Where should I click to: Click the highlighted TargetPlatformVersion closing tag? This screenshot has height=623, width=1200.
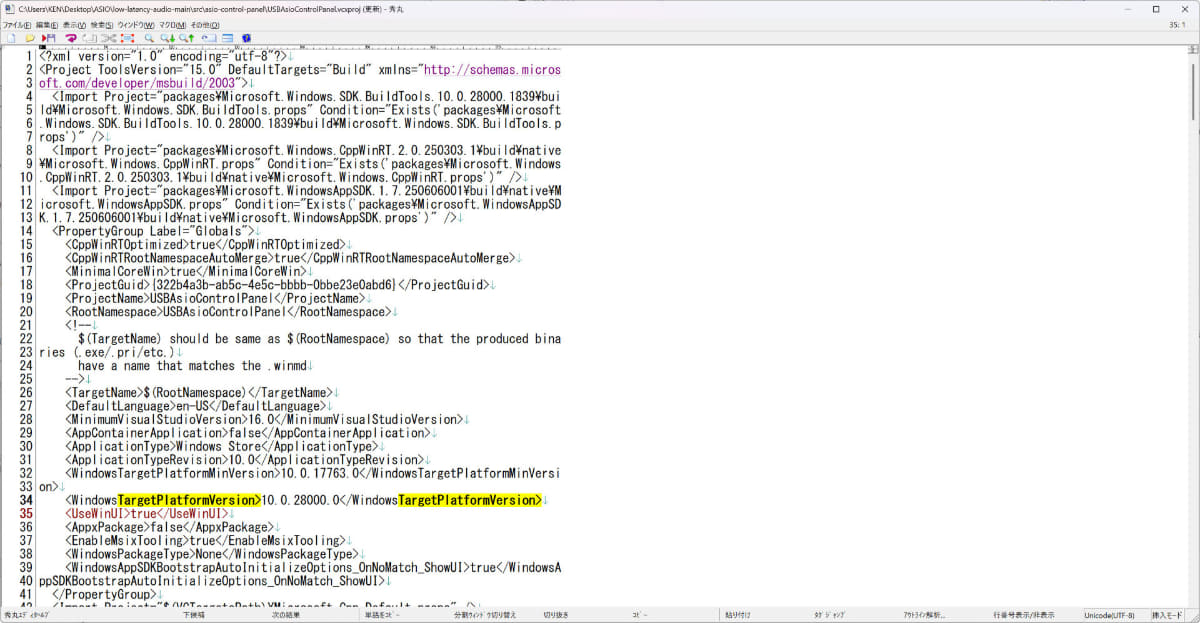pos(469,500)
